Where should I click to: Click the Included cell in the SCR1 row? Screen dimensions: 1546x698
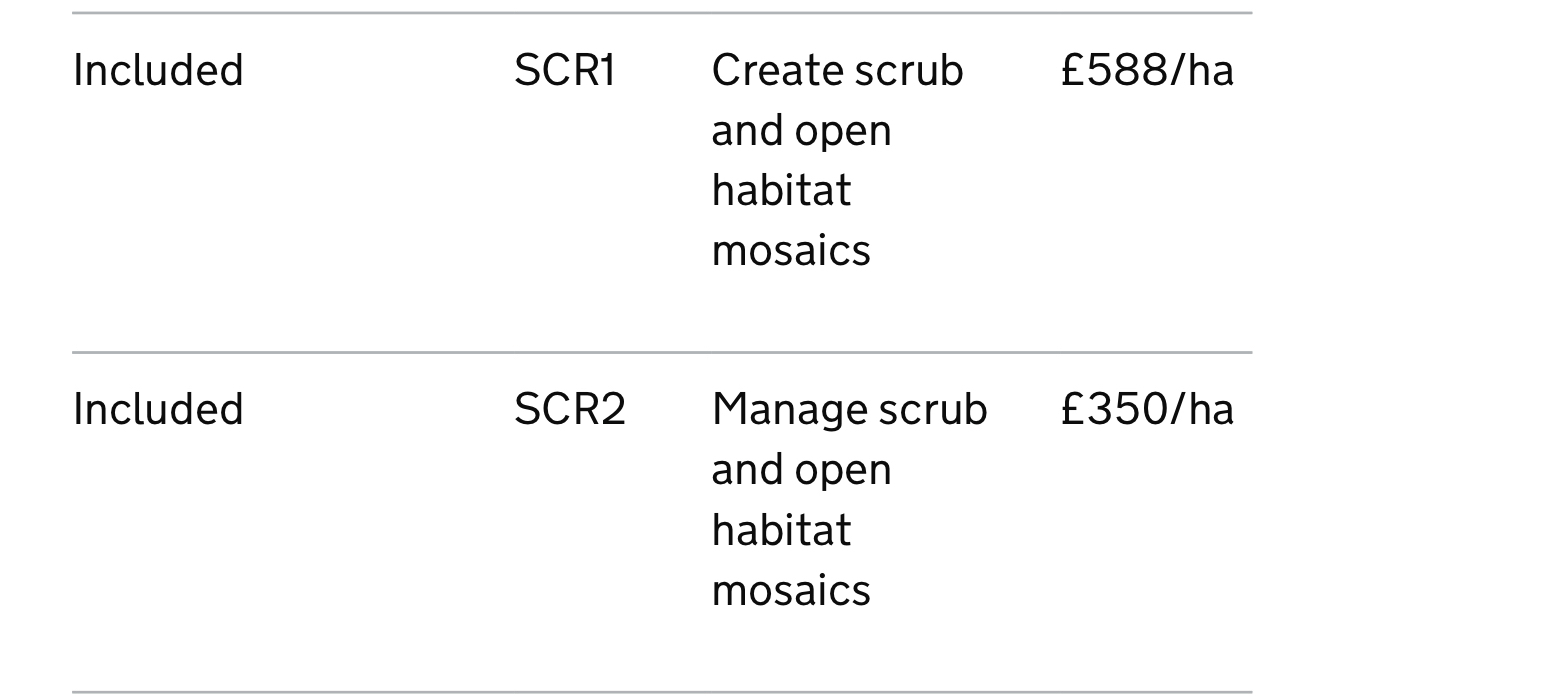pyautogui.click(x=158, y=71)
